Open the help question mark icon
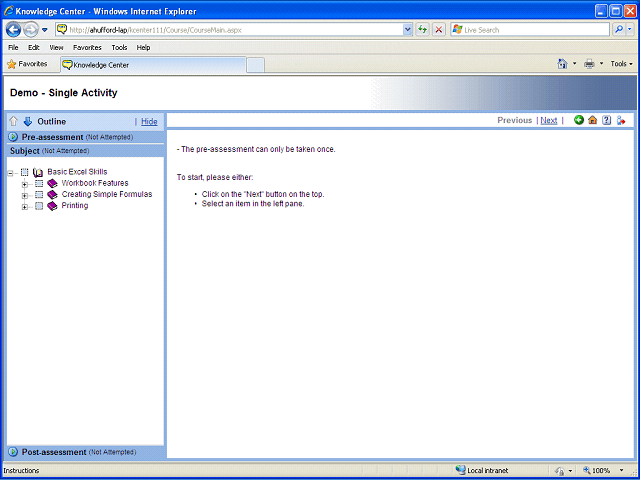The height and width of the screenshot is (480, 640). coord(607,120)
